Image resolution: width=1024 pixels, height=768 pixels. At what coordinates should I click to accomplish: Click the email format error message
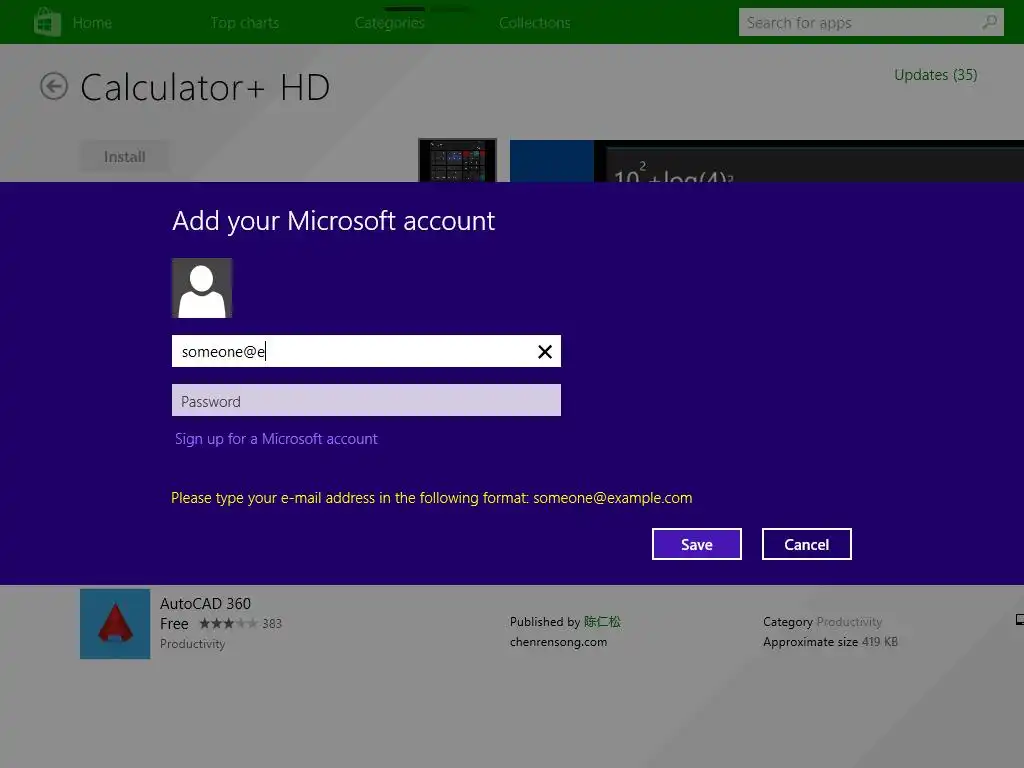(x=432, y=498)
